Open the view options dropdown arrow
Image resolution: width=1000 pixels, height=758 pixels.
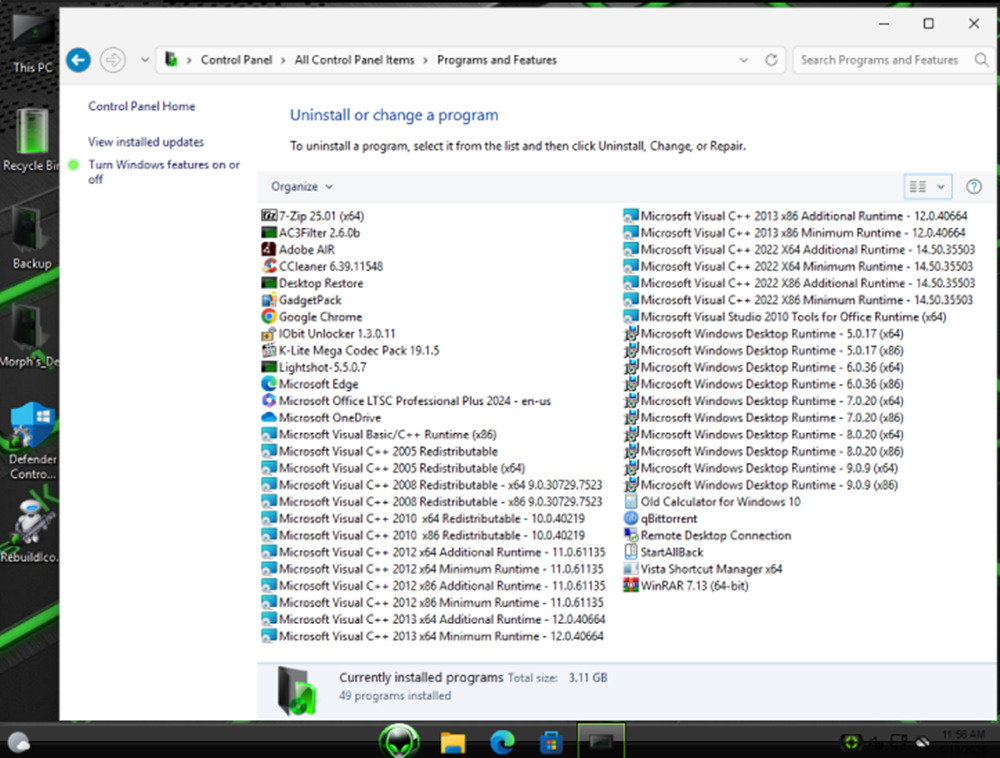tap(941, 187)
